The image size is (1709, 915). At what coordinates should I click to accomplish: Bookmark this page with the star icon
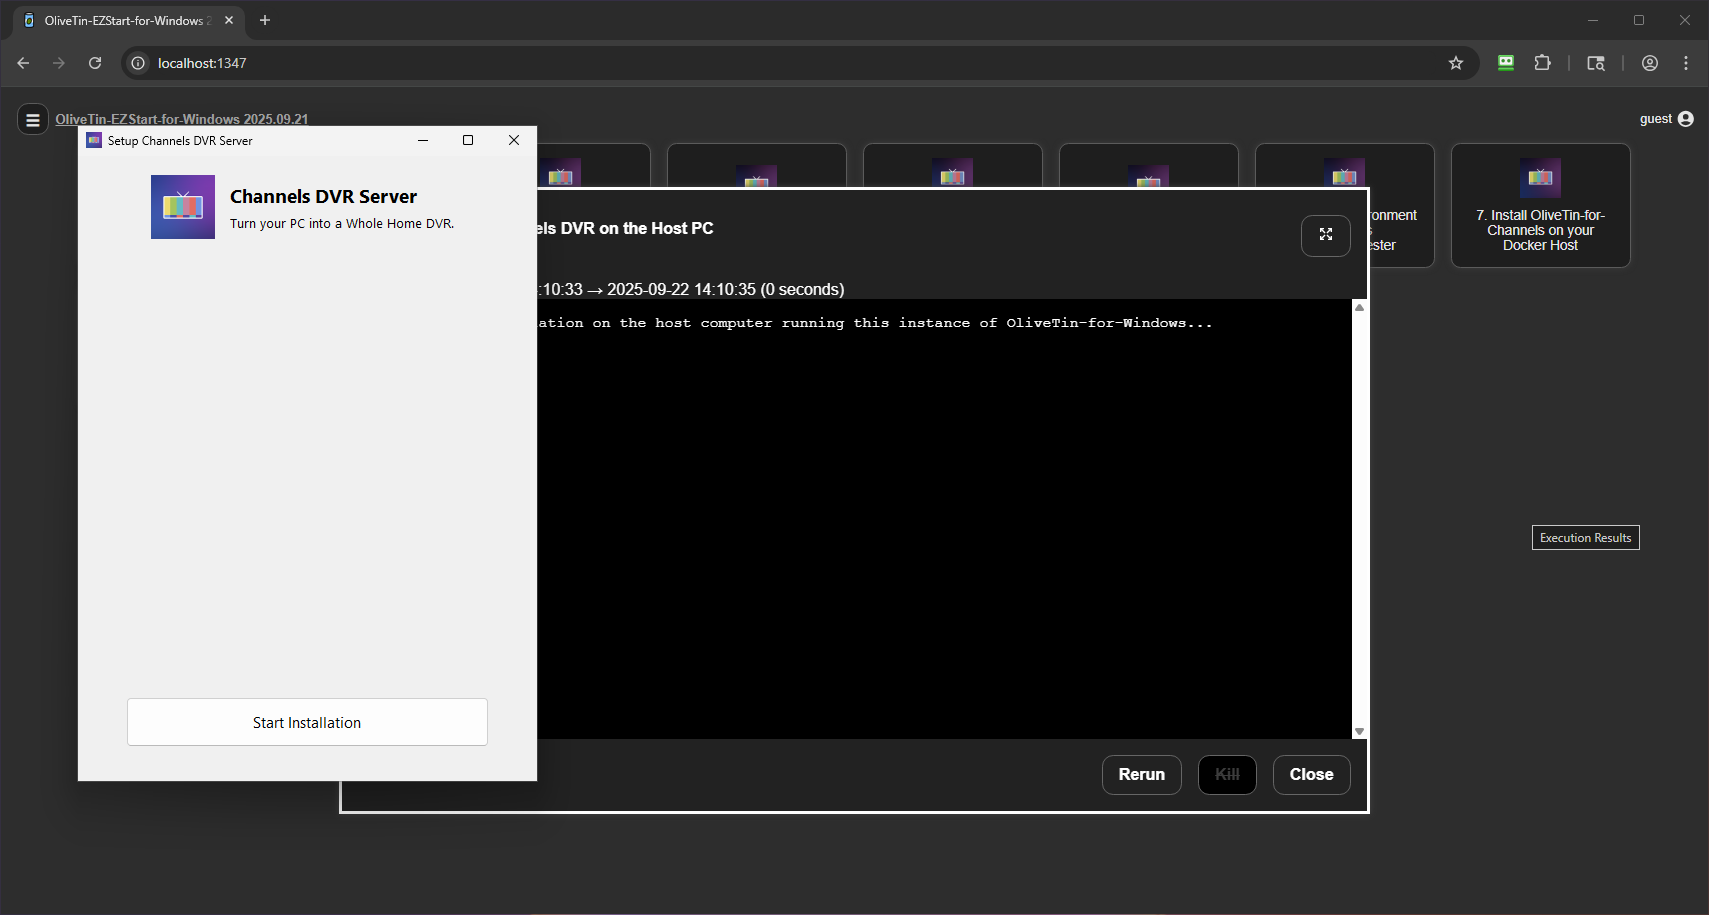pyautogui.click(x=1456, y=63)
